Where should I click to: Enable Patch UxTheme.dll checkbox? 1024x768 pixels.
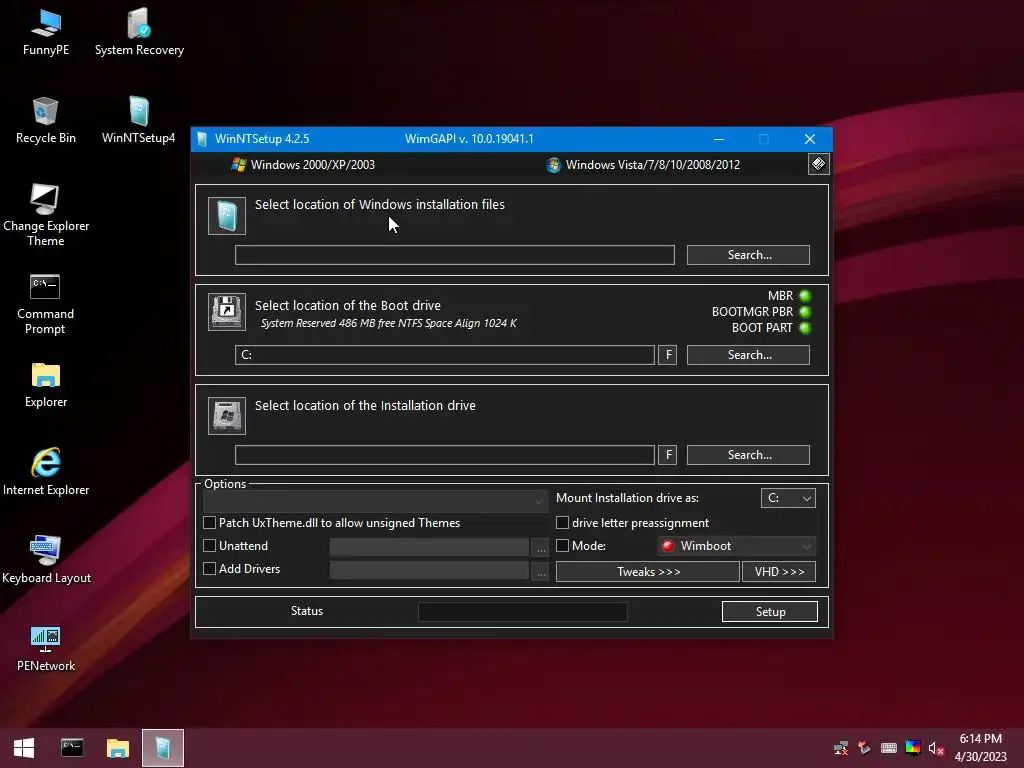(x=210, y=522)
